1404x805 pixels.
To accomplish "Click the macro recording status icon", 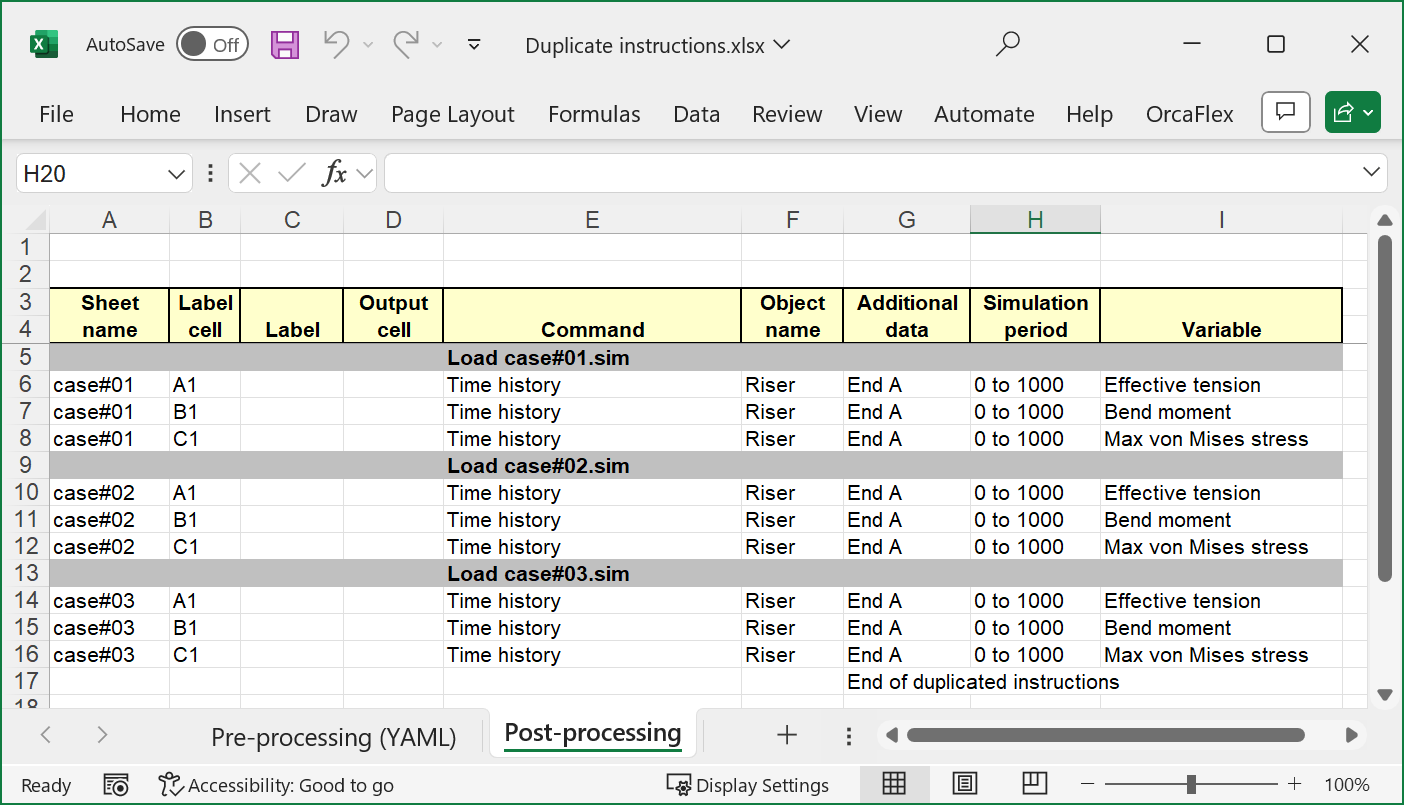I will 116,785.
